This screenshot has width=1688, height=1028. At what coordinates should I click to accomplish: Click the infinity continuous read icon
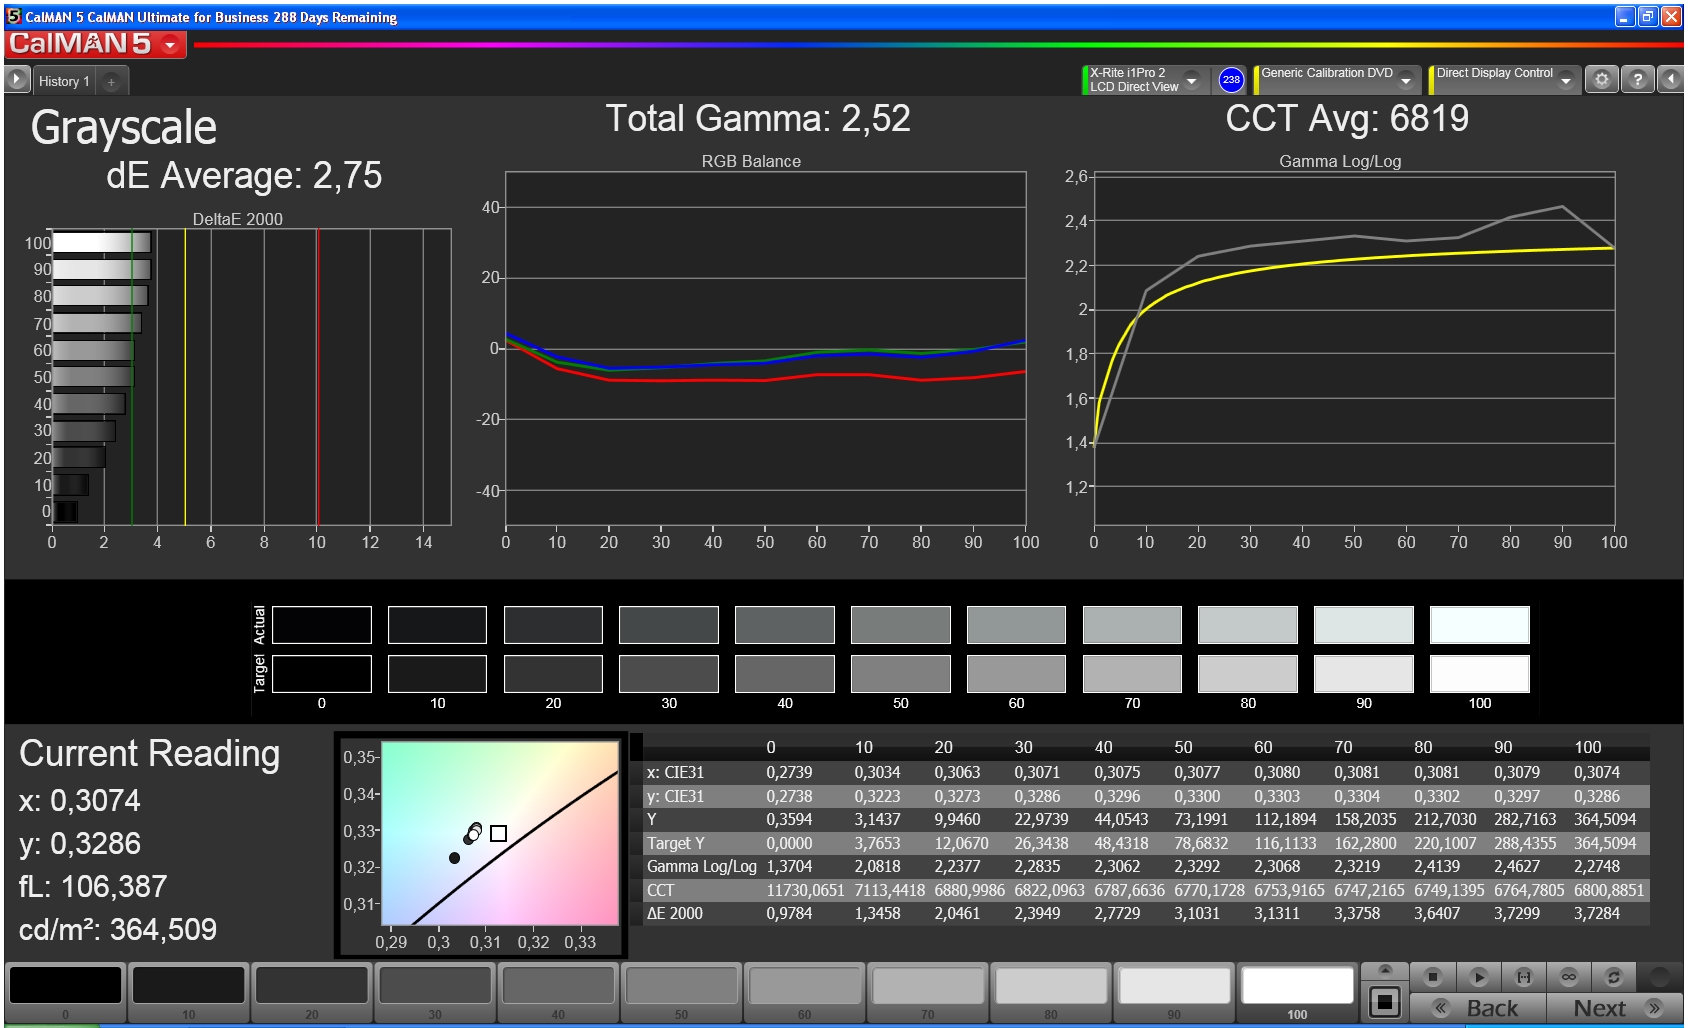tap(1569, 977)
